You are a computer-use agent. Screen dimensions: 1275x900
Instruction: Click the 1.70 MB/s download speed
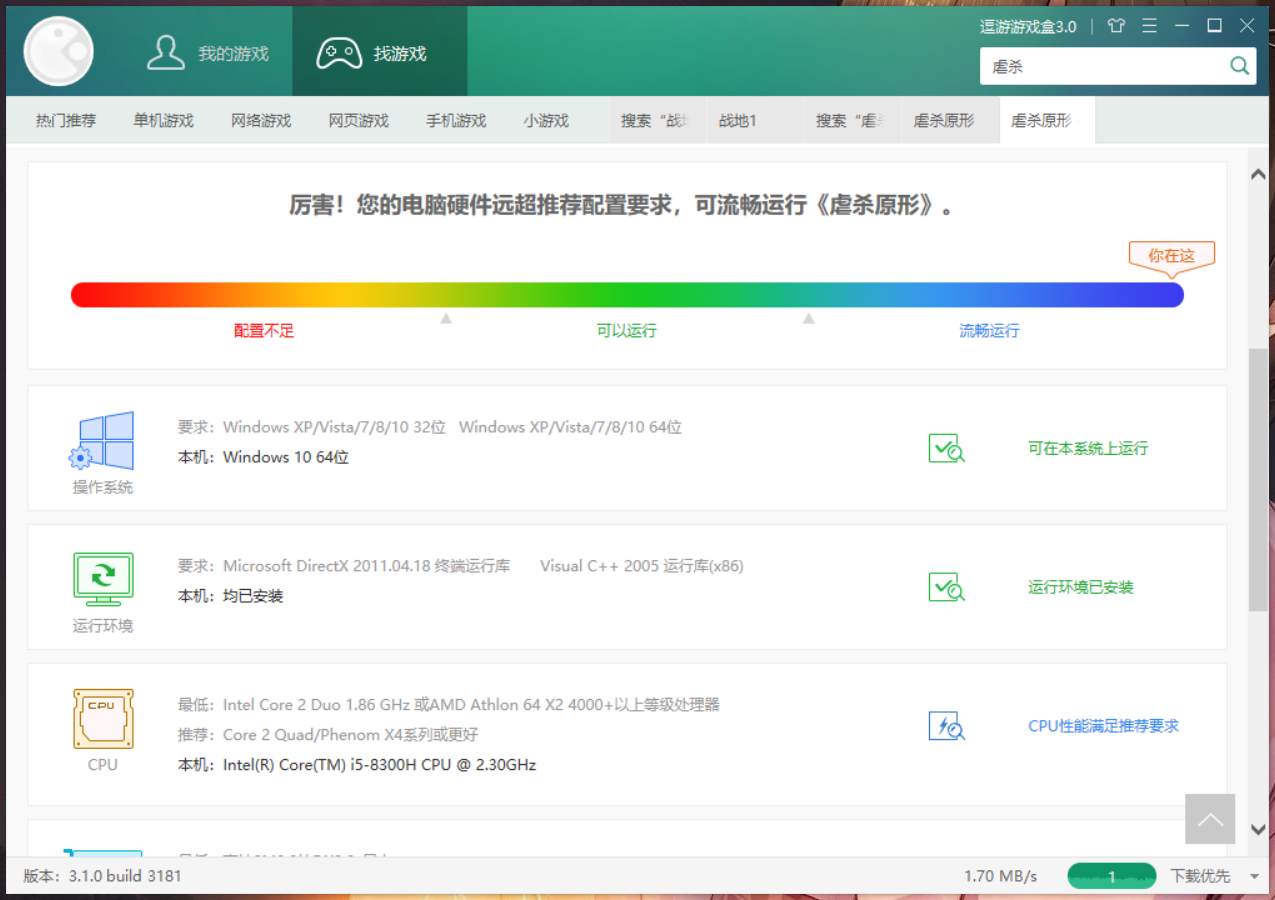(1001, 876)
